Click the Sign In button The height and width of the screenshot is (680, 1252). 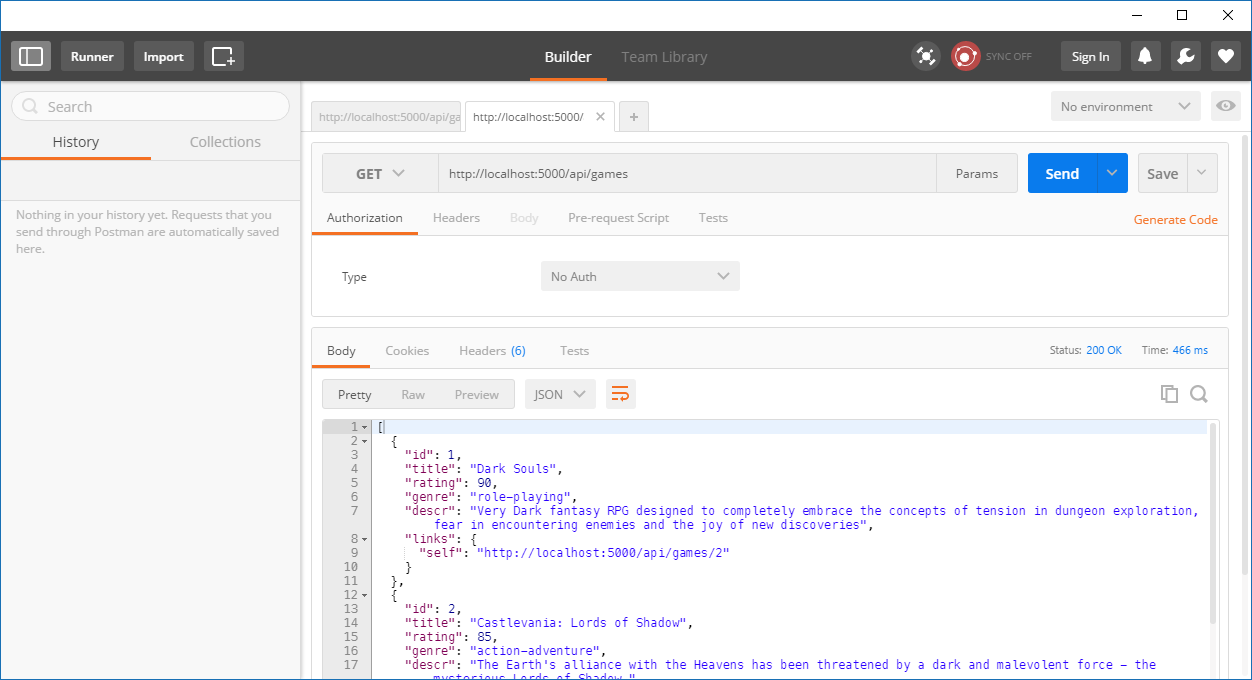[1090, 57]
